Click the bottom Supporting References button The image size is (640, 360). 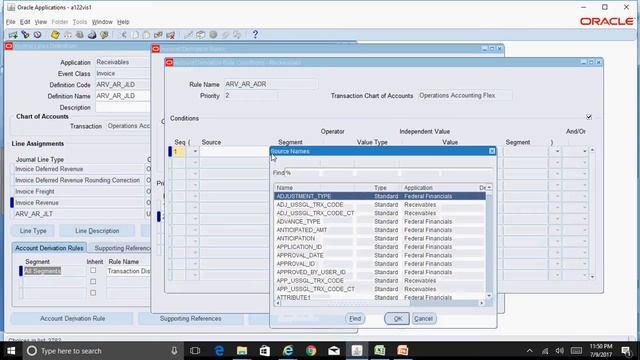point(191,318)
